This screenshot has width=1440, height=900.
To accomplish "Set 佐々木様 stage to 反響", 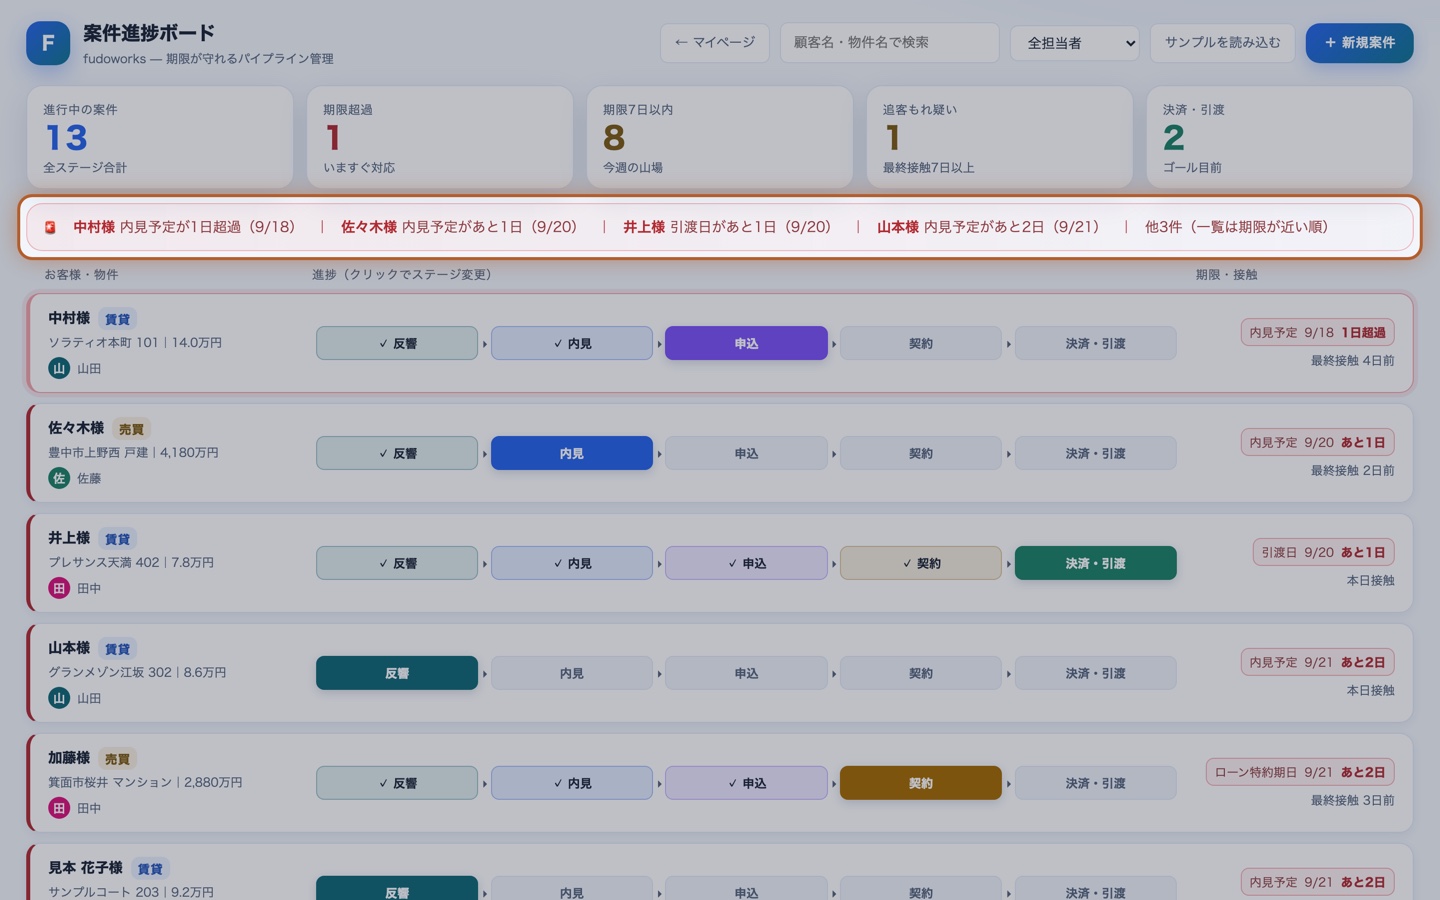I will pos(397,453).
